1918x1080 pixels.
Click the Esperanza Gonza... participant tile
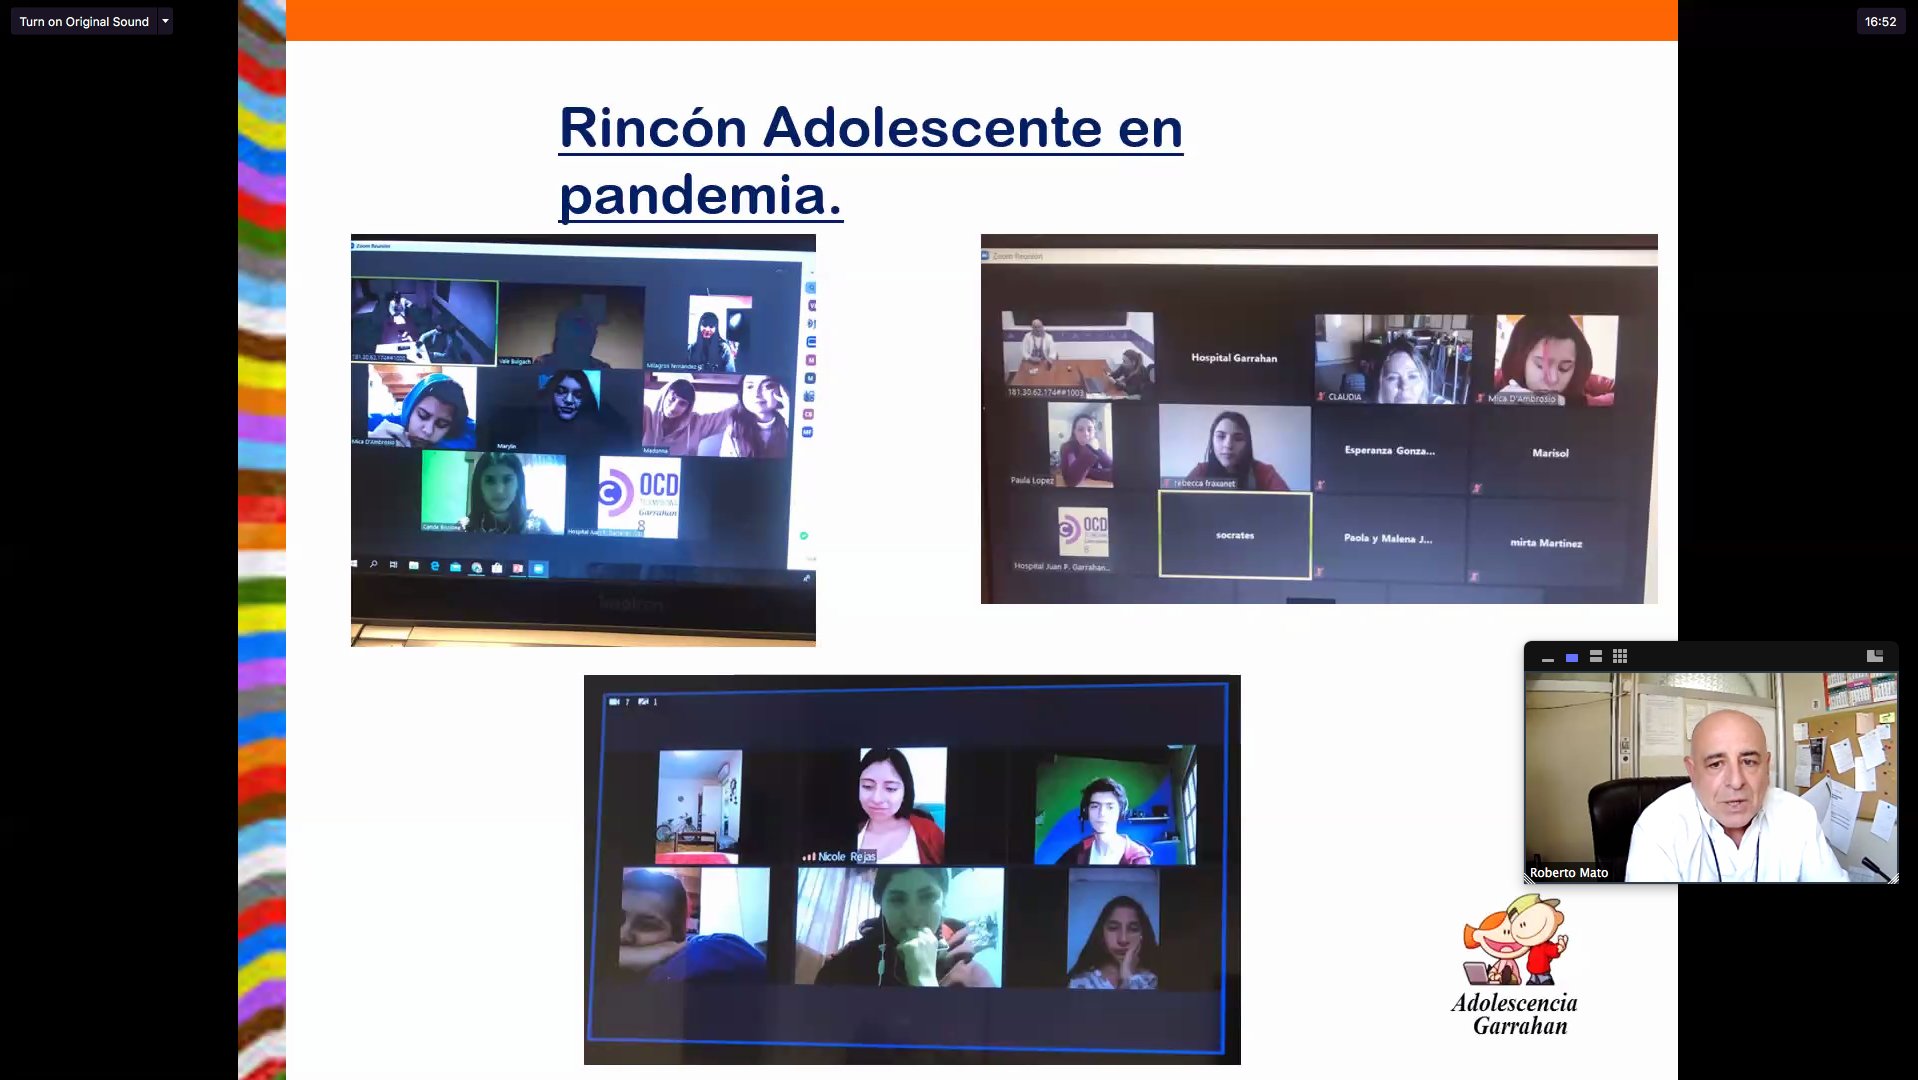[1389, 450]
